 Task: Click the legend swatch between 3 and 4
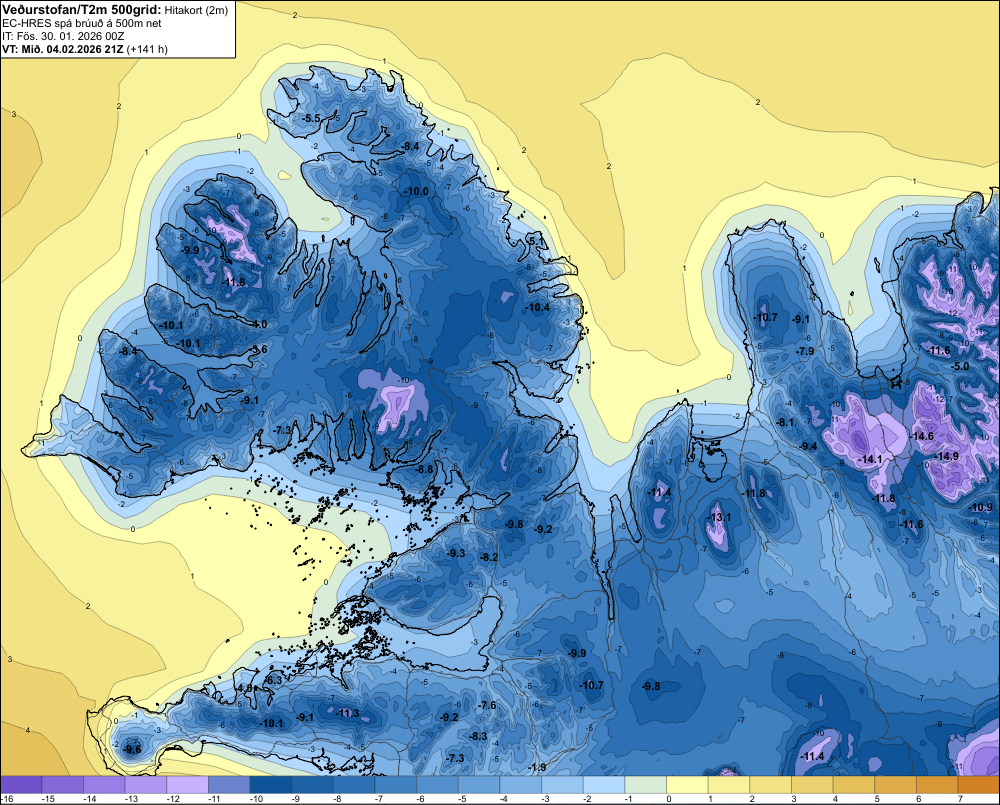click(x=812, y=785)
